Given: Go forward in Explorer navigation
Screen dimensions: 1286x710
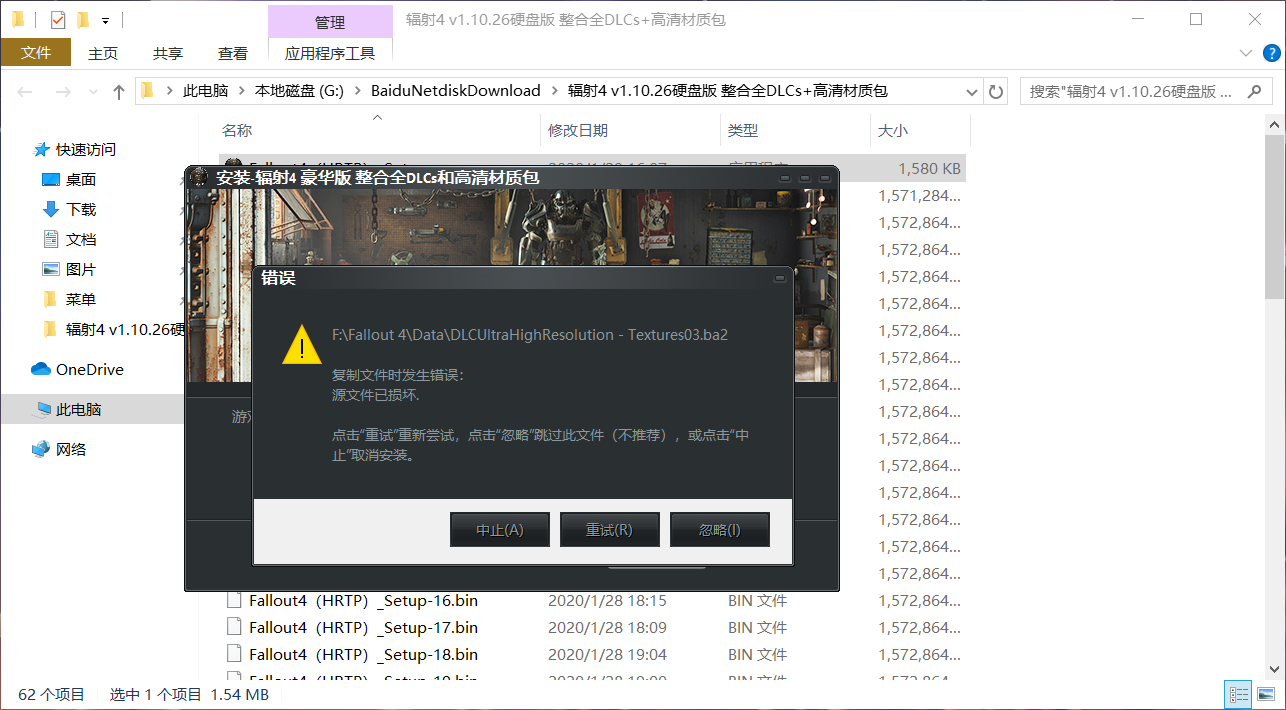Looking at the screenshot, I should click(x=62, y=92).
